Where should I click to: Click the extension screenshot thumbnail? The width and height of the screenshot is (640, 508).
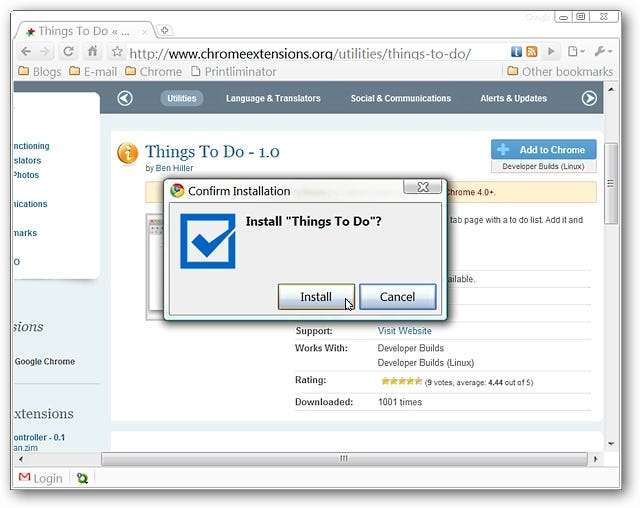click(156, 266)
